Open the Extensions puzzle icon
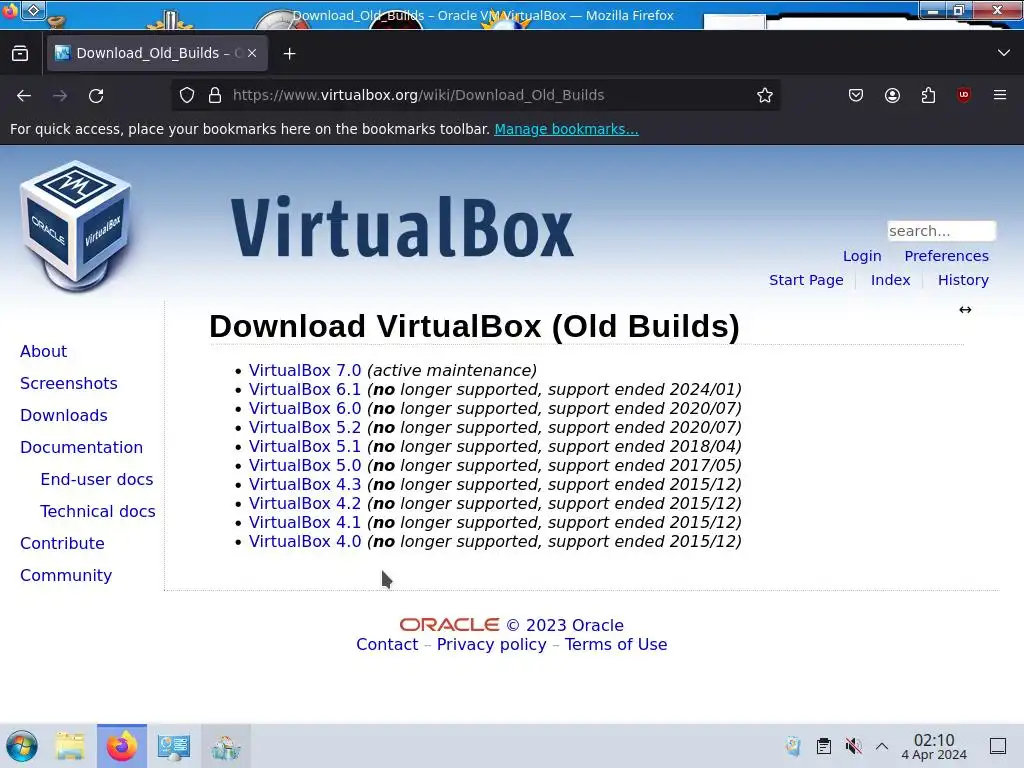Viewport: 1024px width, 768px height. pos(928,95)
